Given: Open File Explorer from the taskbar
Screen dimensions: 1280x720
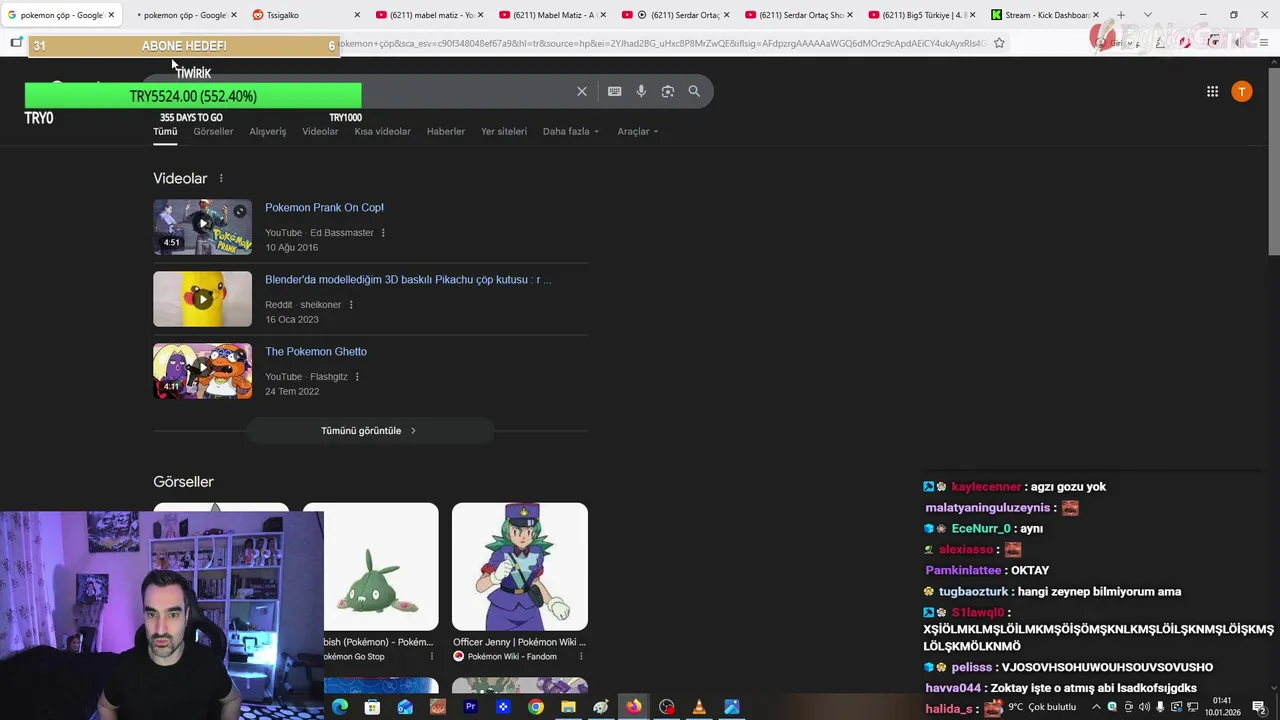Looking at the screenshot, I should click(x=568, y=707).
